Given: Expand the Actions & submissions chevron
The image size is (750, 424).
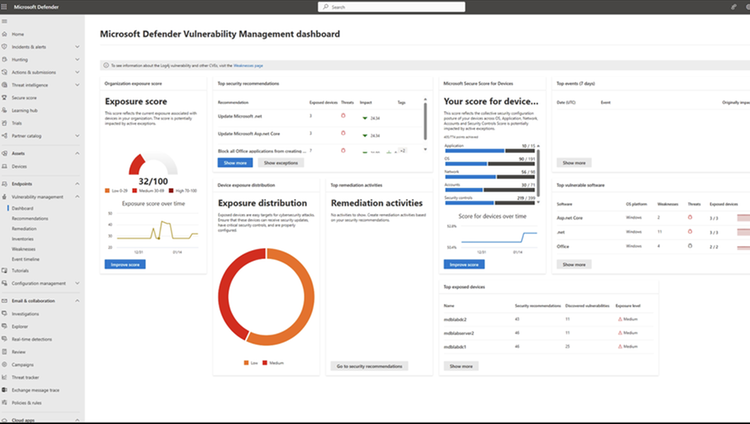Looking at the screenshot, I should coord(77,72).
